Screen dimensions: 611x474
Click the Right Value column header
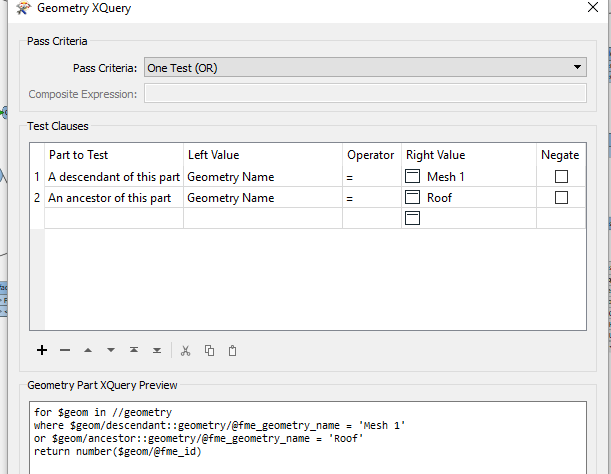469,155
